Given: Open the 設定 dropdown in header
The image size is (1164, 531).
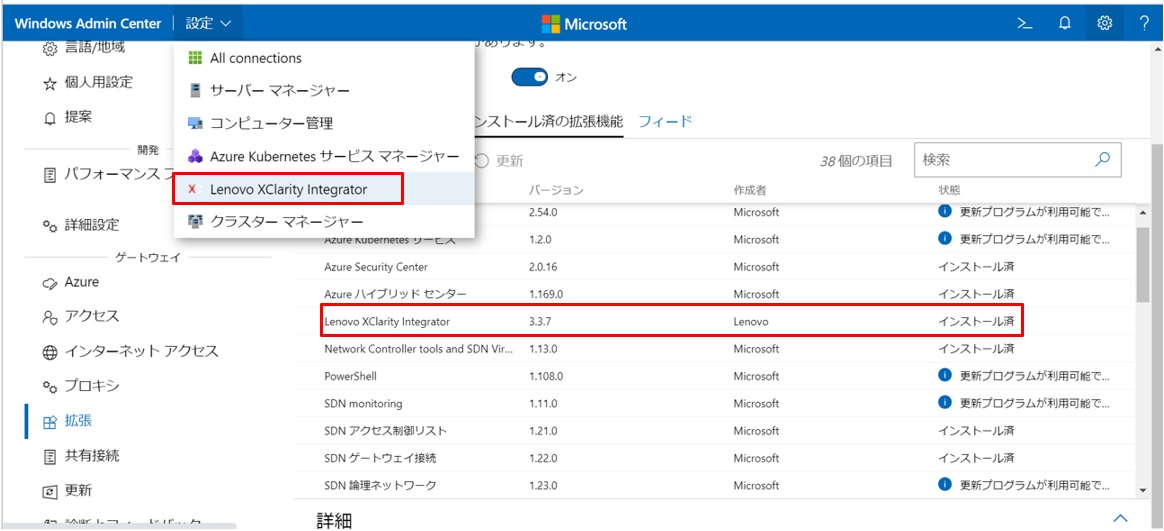Looking at the screenshot, I should click(x=208, y=23).
